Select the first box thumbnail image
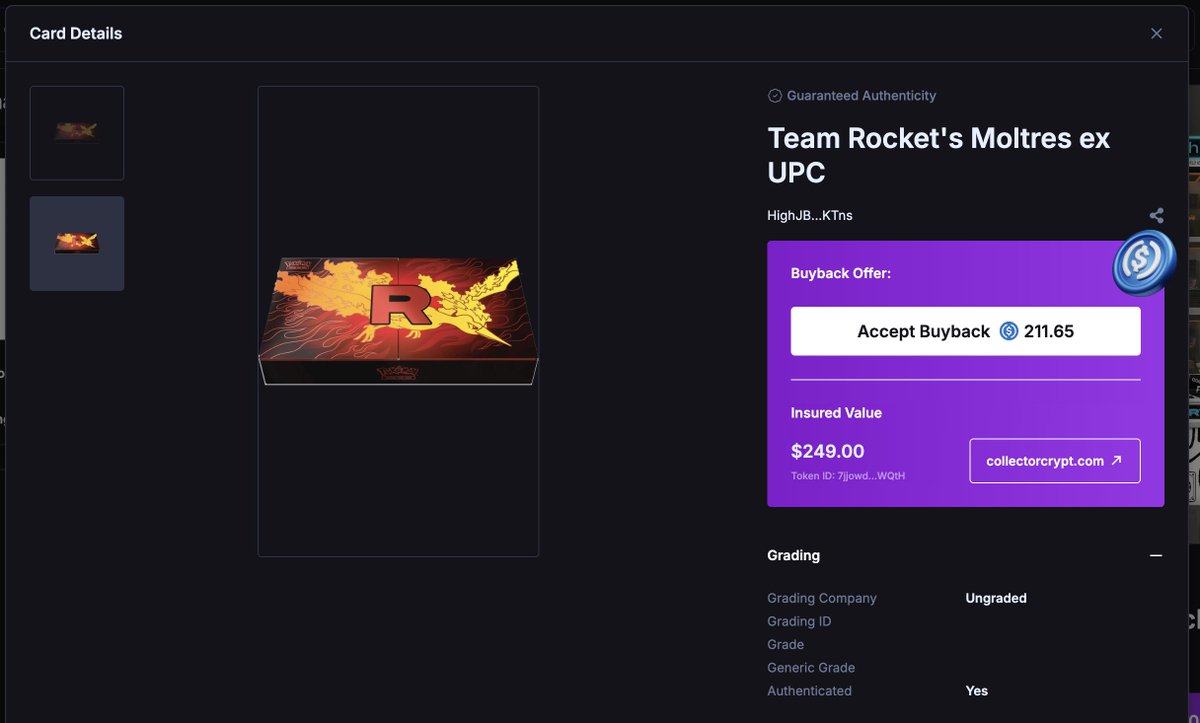The width and height of the screenshot is (1200, 723). 77,133
